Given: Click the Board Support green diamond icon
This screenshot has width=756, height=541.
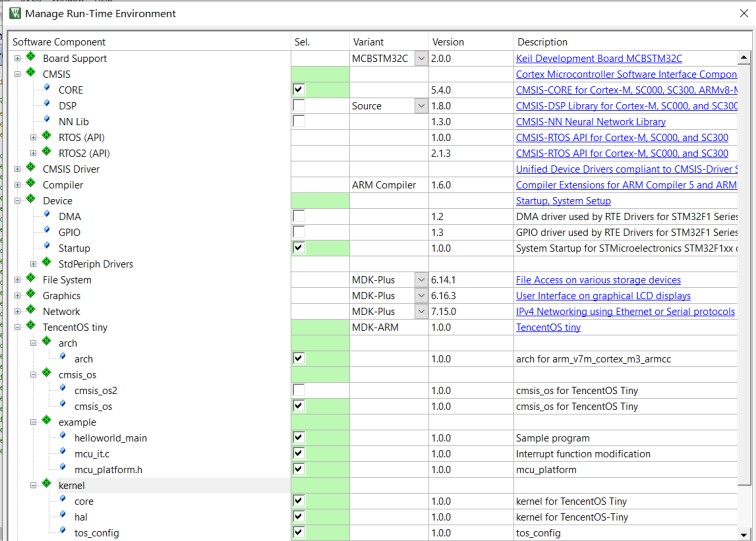Looking at the screenshot, I should click(x=31, y=57).
